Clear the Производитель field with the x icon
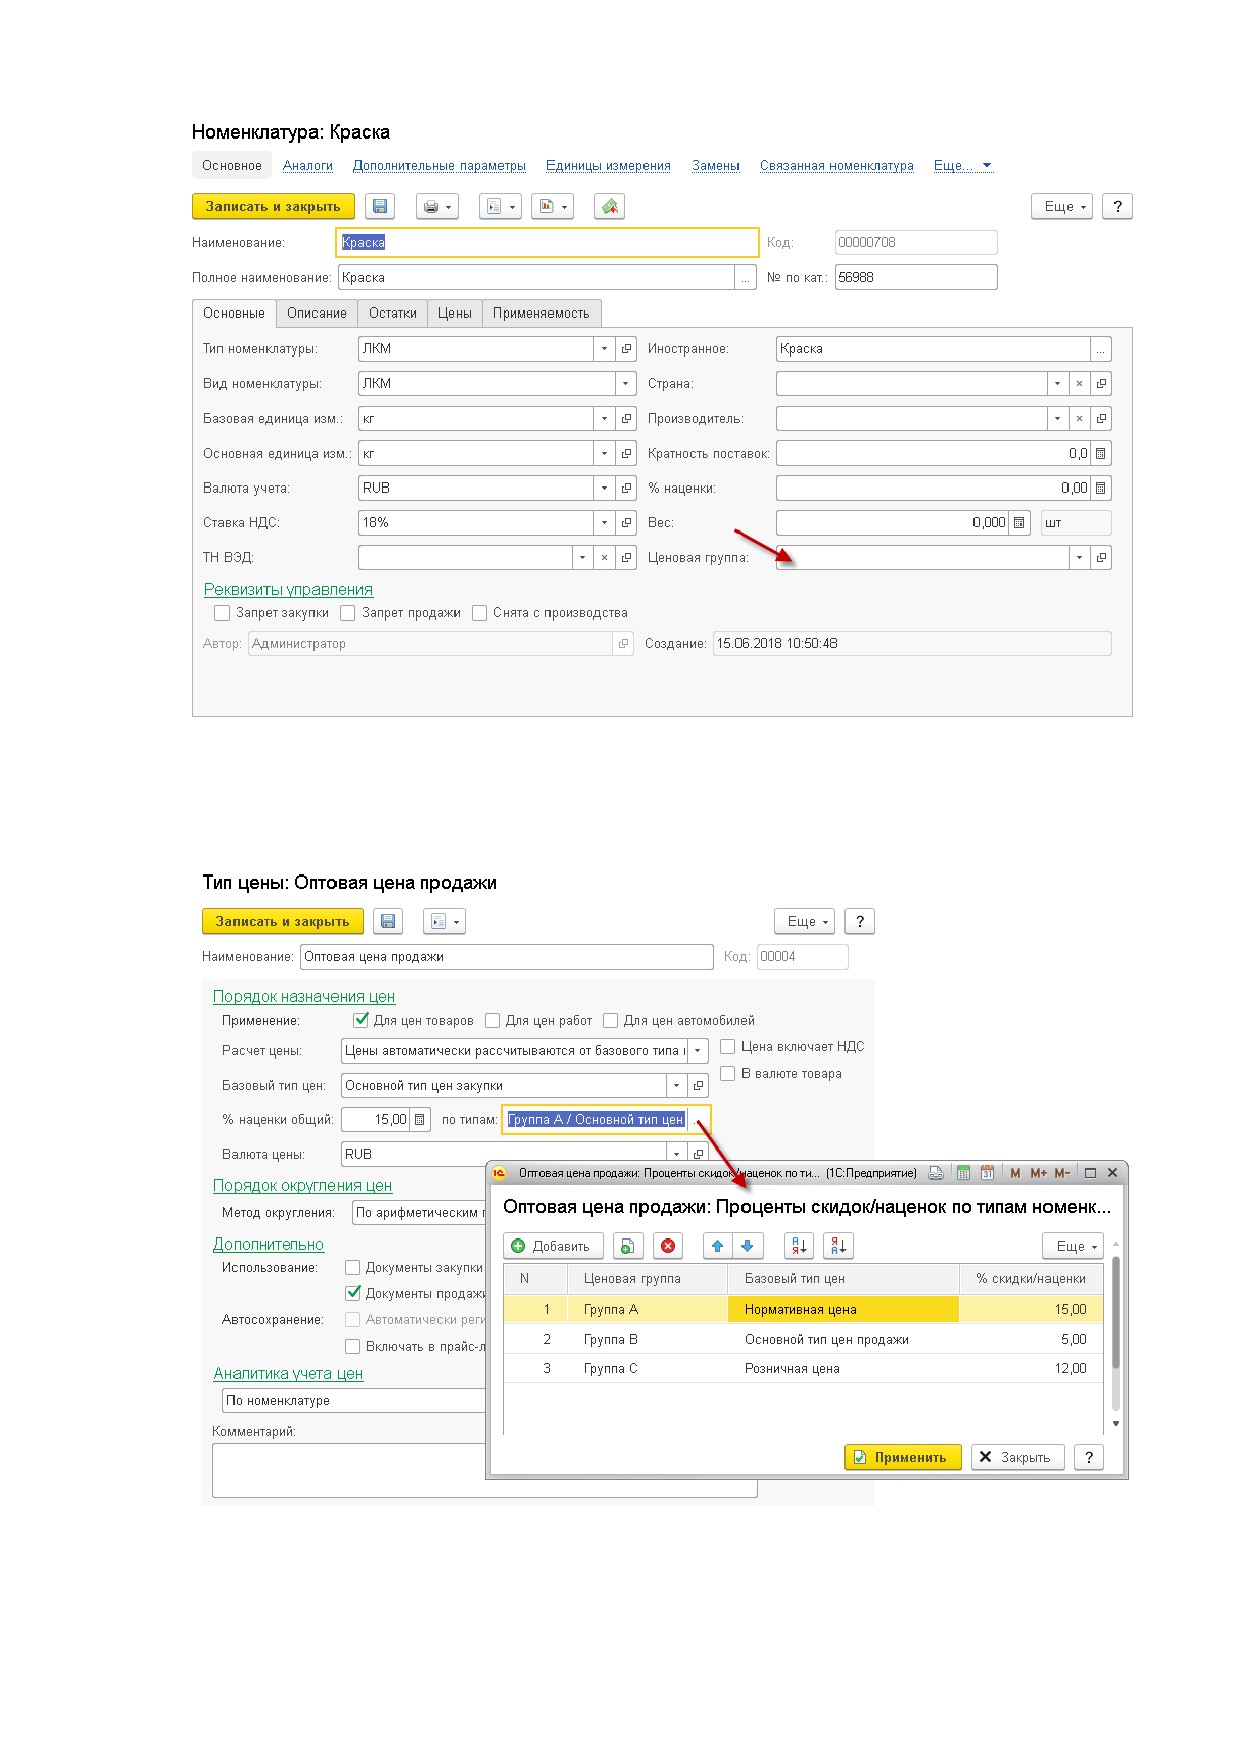The image size is (1239, 1752). click(1079, 419)
